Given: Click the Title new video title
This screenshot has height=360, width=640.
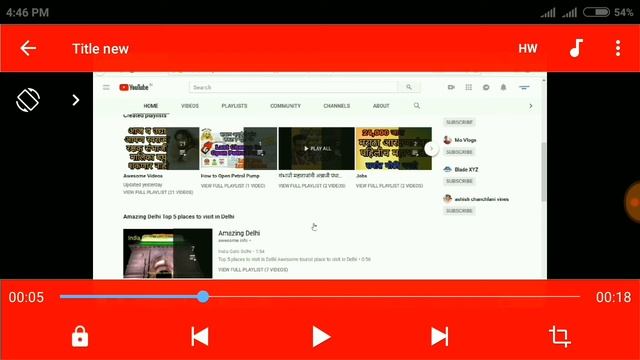Looking at the screenshot, I should 100,49.
